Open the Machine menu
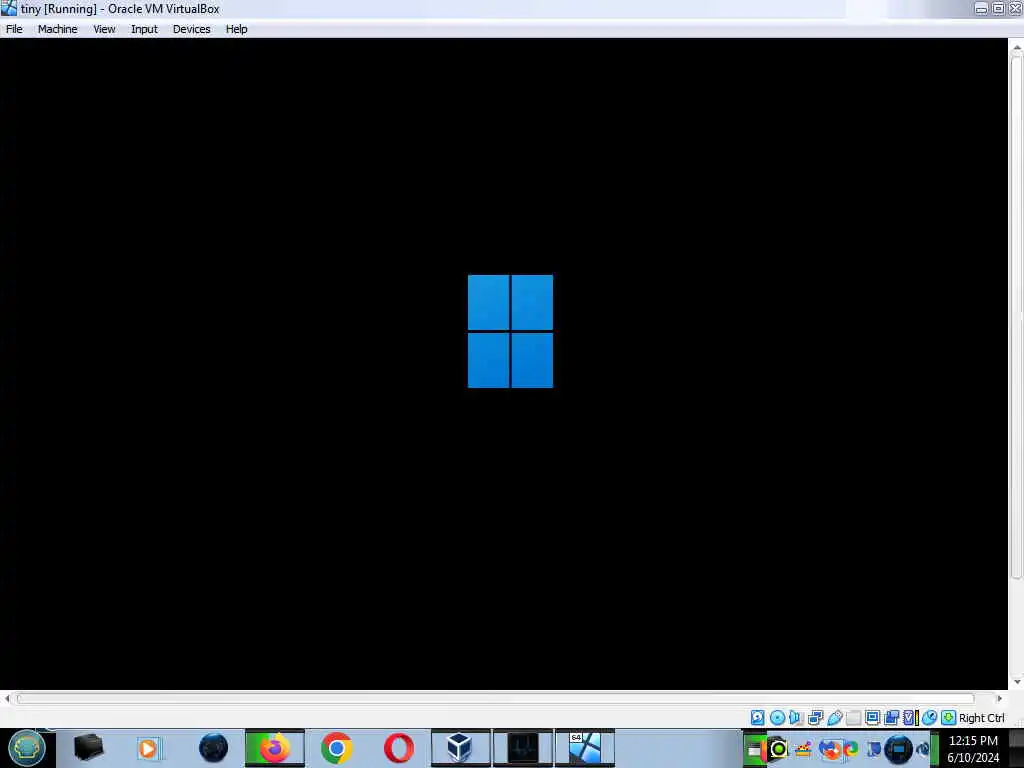Image resolution: width=1024 pixels, height=768 pixels. click(57, 29)
